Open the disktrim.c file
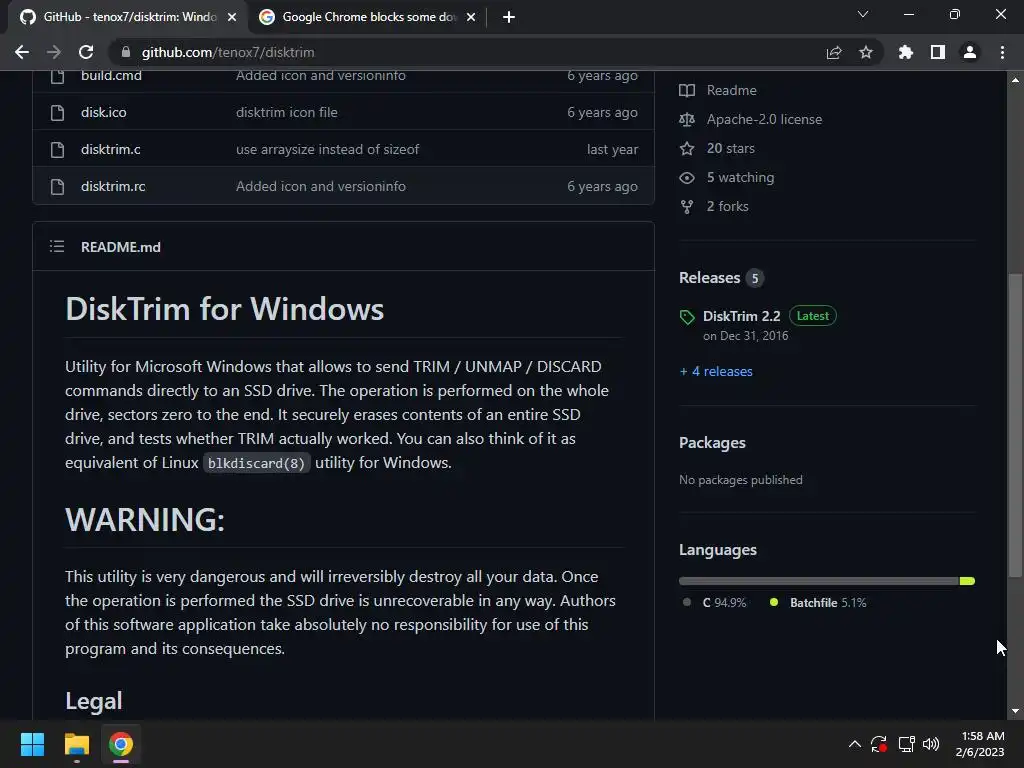The image size is (1024, 768). 110,150
